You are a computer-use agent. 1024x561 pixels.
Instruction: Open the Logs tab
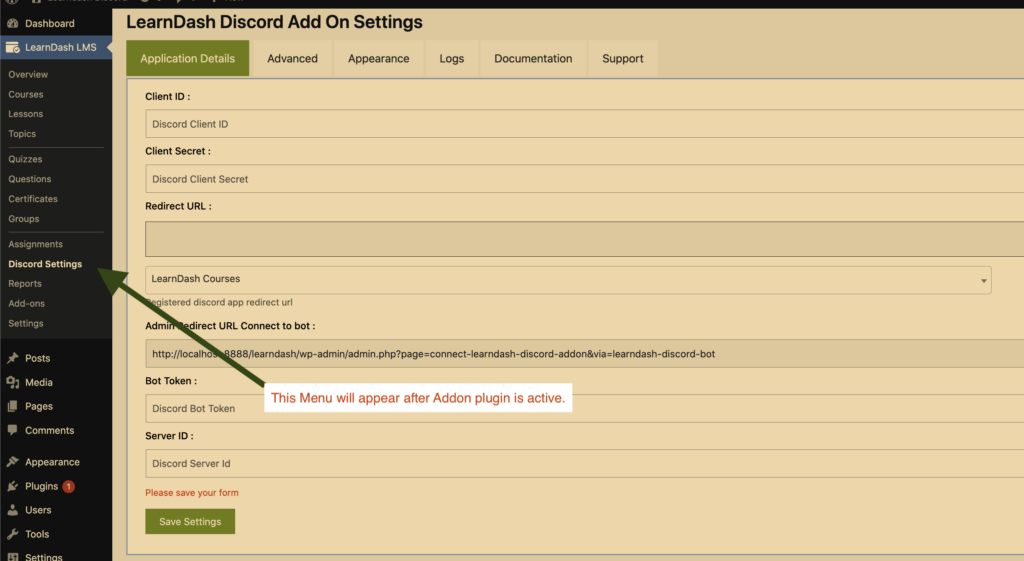pos(451,58)
